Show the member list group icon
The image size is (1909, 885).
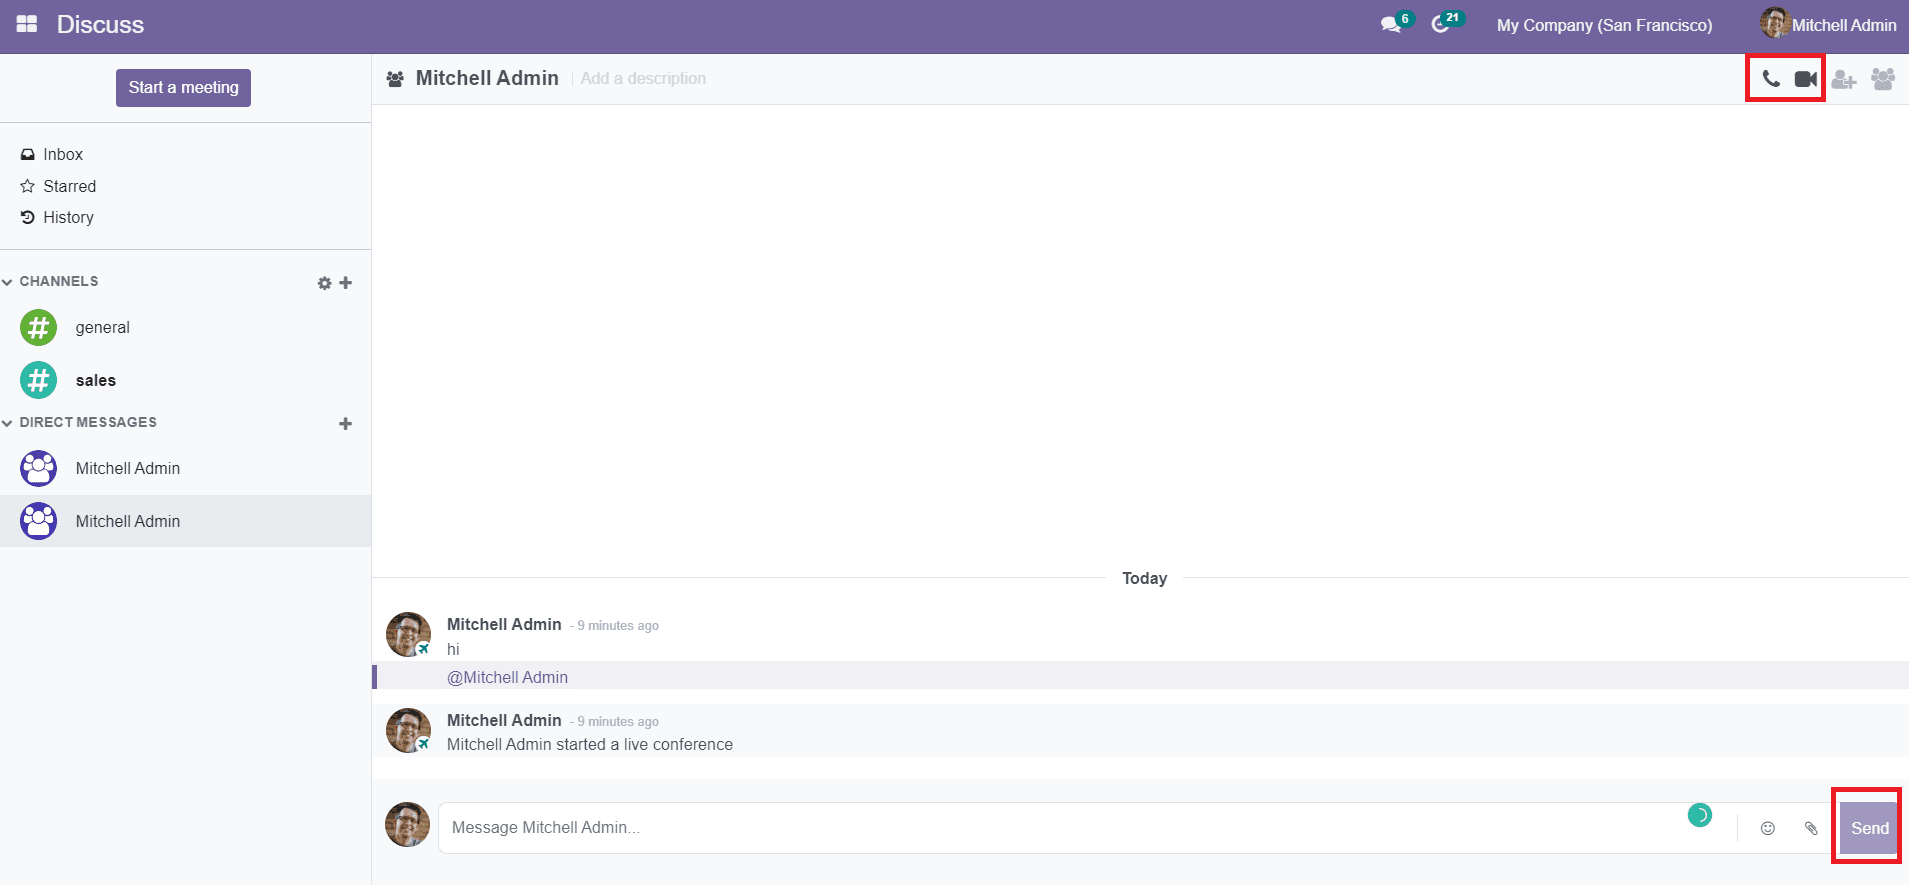(1883, 79)
